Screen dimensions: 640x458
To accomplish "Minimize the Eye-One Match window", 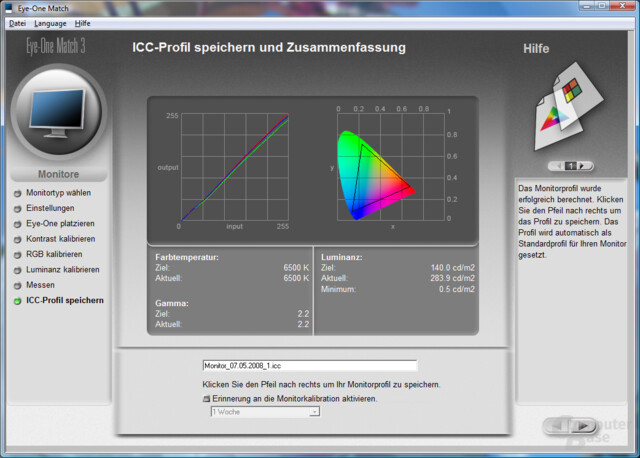I will [x=587, y=6].
